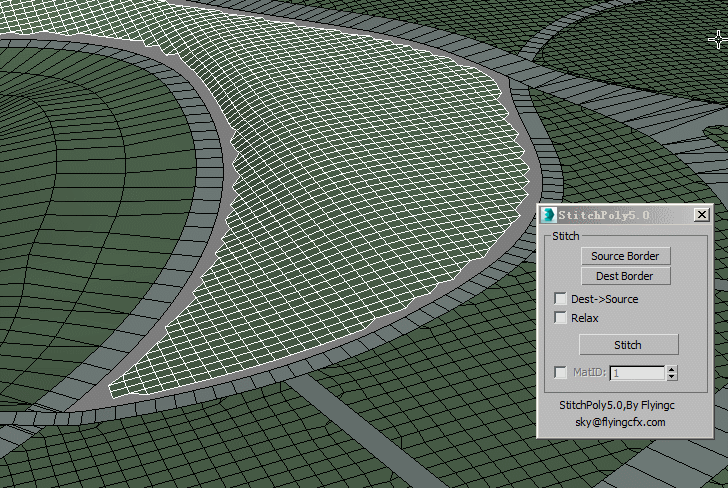728x488 pixels.
Task: Click the Source Border button
Action: click(624, 256)
